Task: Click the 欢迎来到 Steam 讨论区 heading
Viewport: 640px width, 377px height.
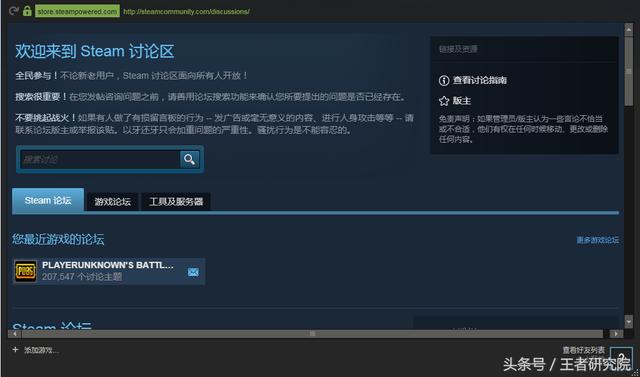Action: [x=95, y=51]
